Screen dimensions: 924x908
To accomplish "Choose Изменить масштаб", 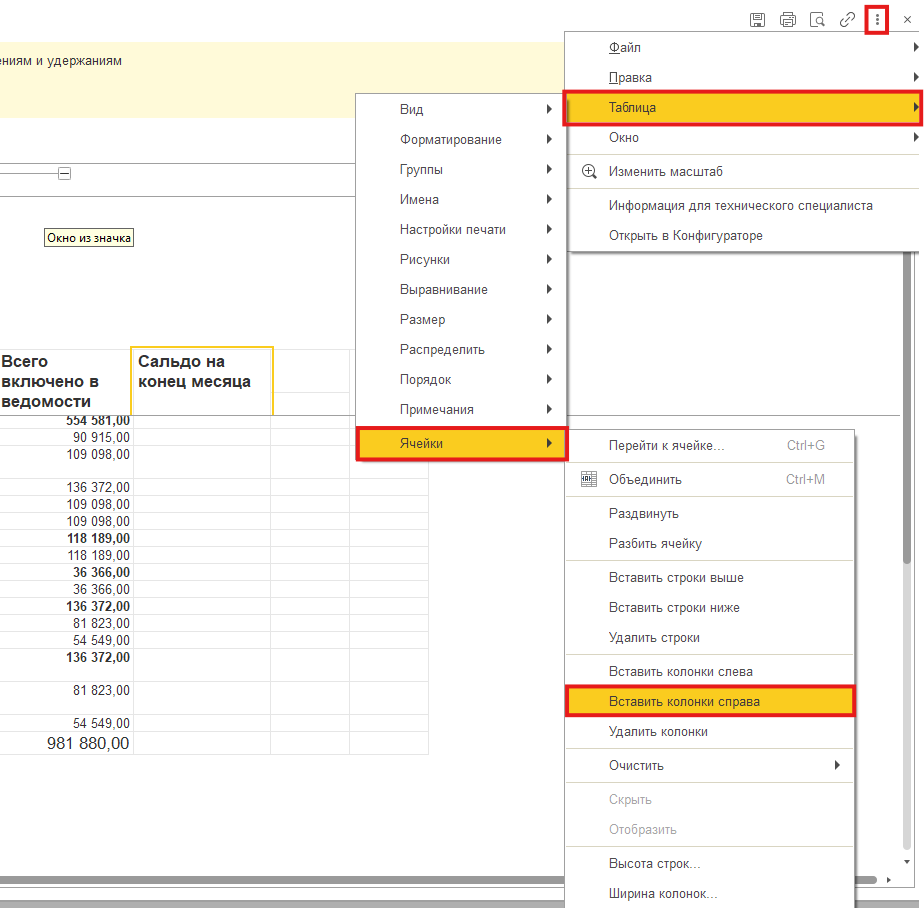I will 744,171.
